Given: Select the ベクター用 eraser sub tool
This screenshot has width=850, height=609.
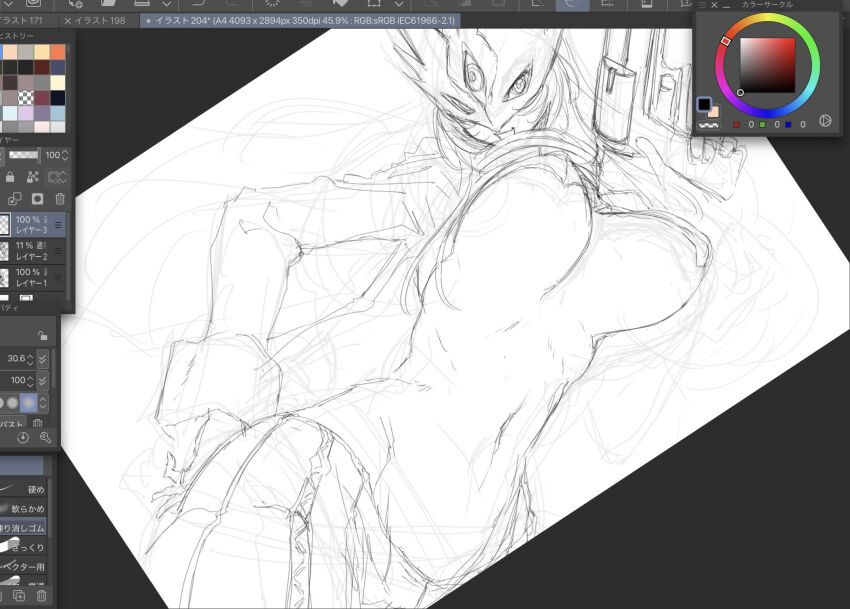Looking at the screenshot, I should pos(23,567).
